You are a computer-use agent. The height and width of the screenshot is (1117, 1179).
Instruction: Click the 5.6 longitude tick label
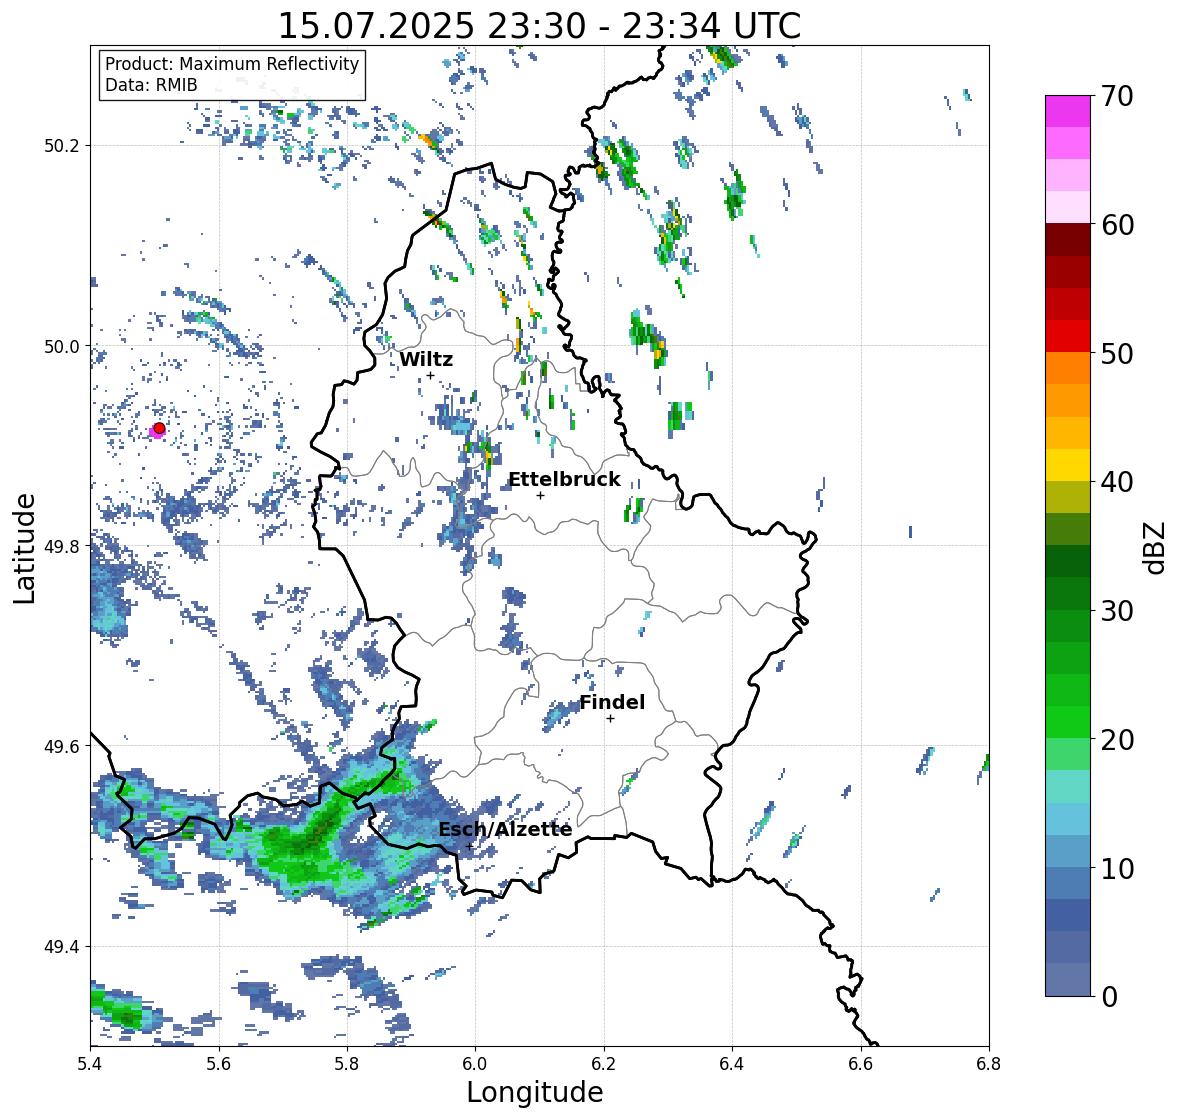[x=218, y=1064]
